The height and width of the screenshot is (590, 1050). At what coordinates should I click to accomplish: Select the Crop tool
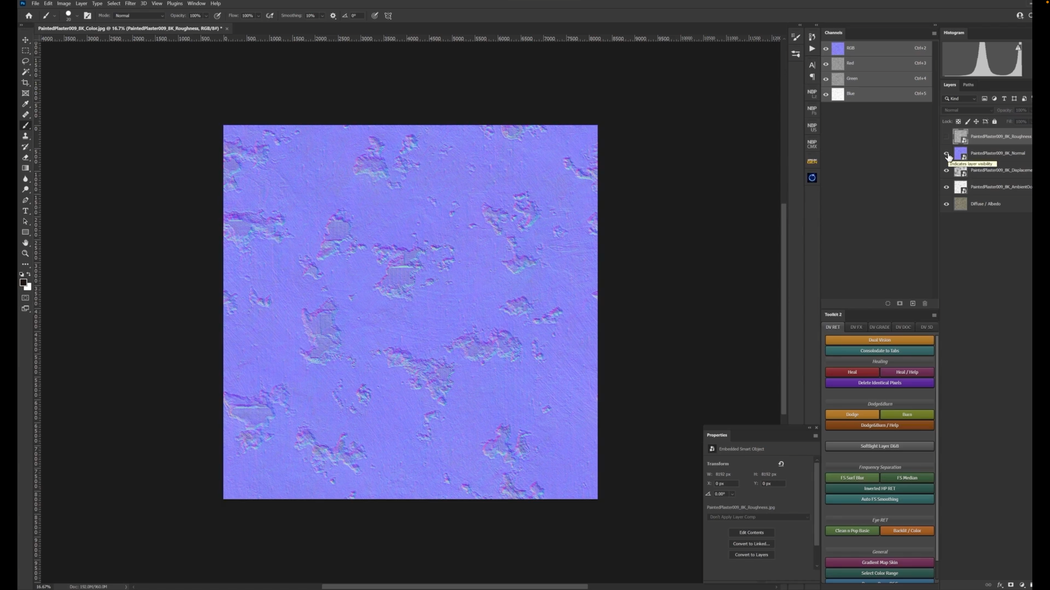(x=25, y=82)
